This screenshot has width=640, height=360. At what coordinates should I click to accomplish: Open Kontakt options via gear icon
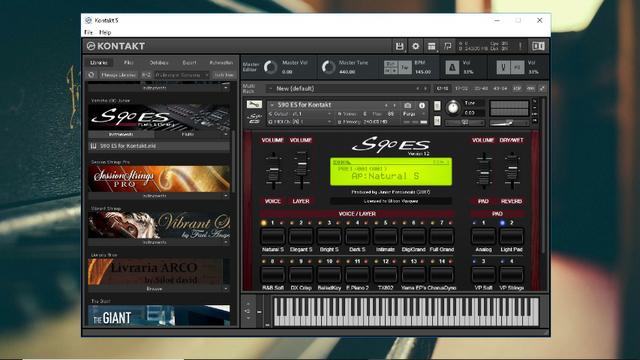[x=416, y=46]
